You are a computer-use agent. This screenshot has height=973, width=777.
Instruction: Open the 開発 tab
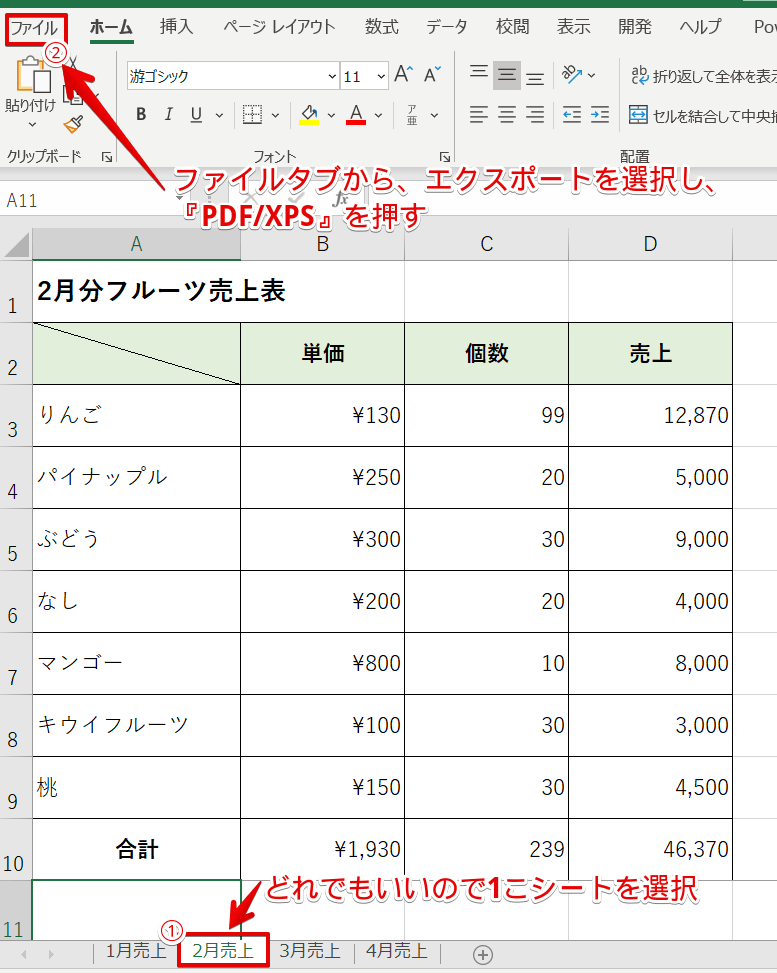point(634,27)
